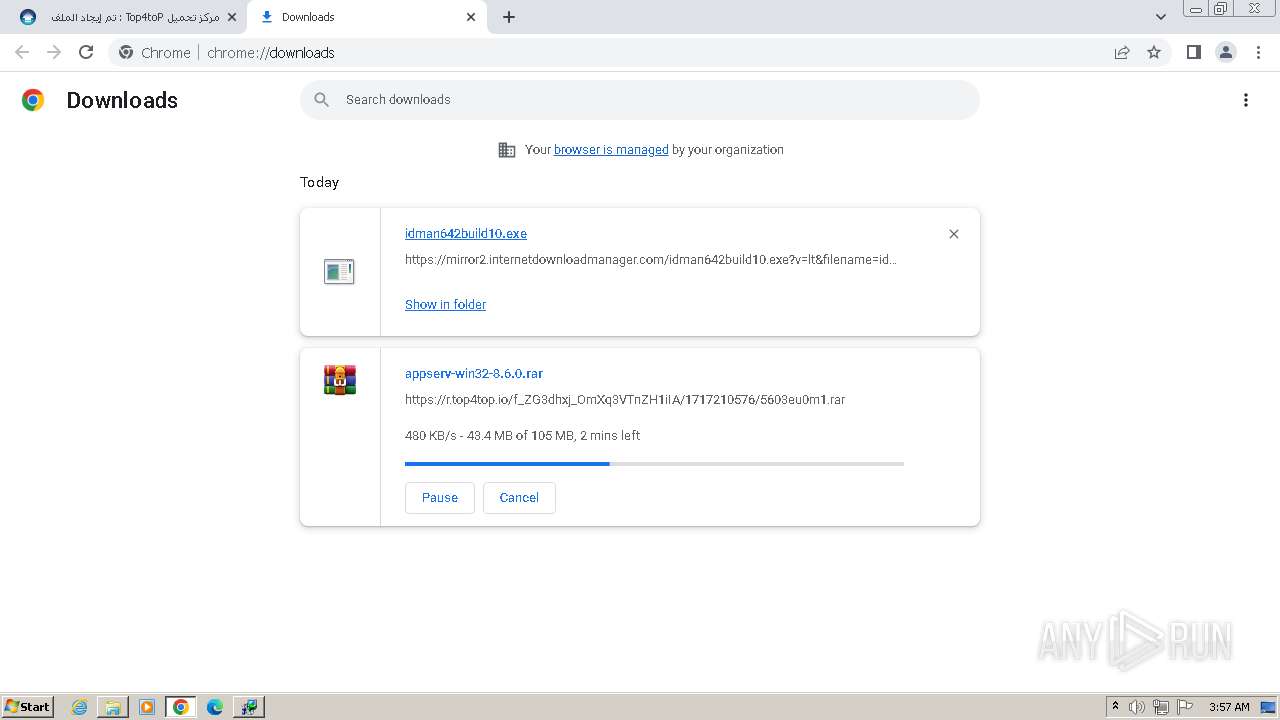Click the network tray icon

coord(1161,707)
